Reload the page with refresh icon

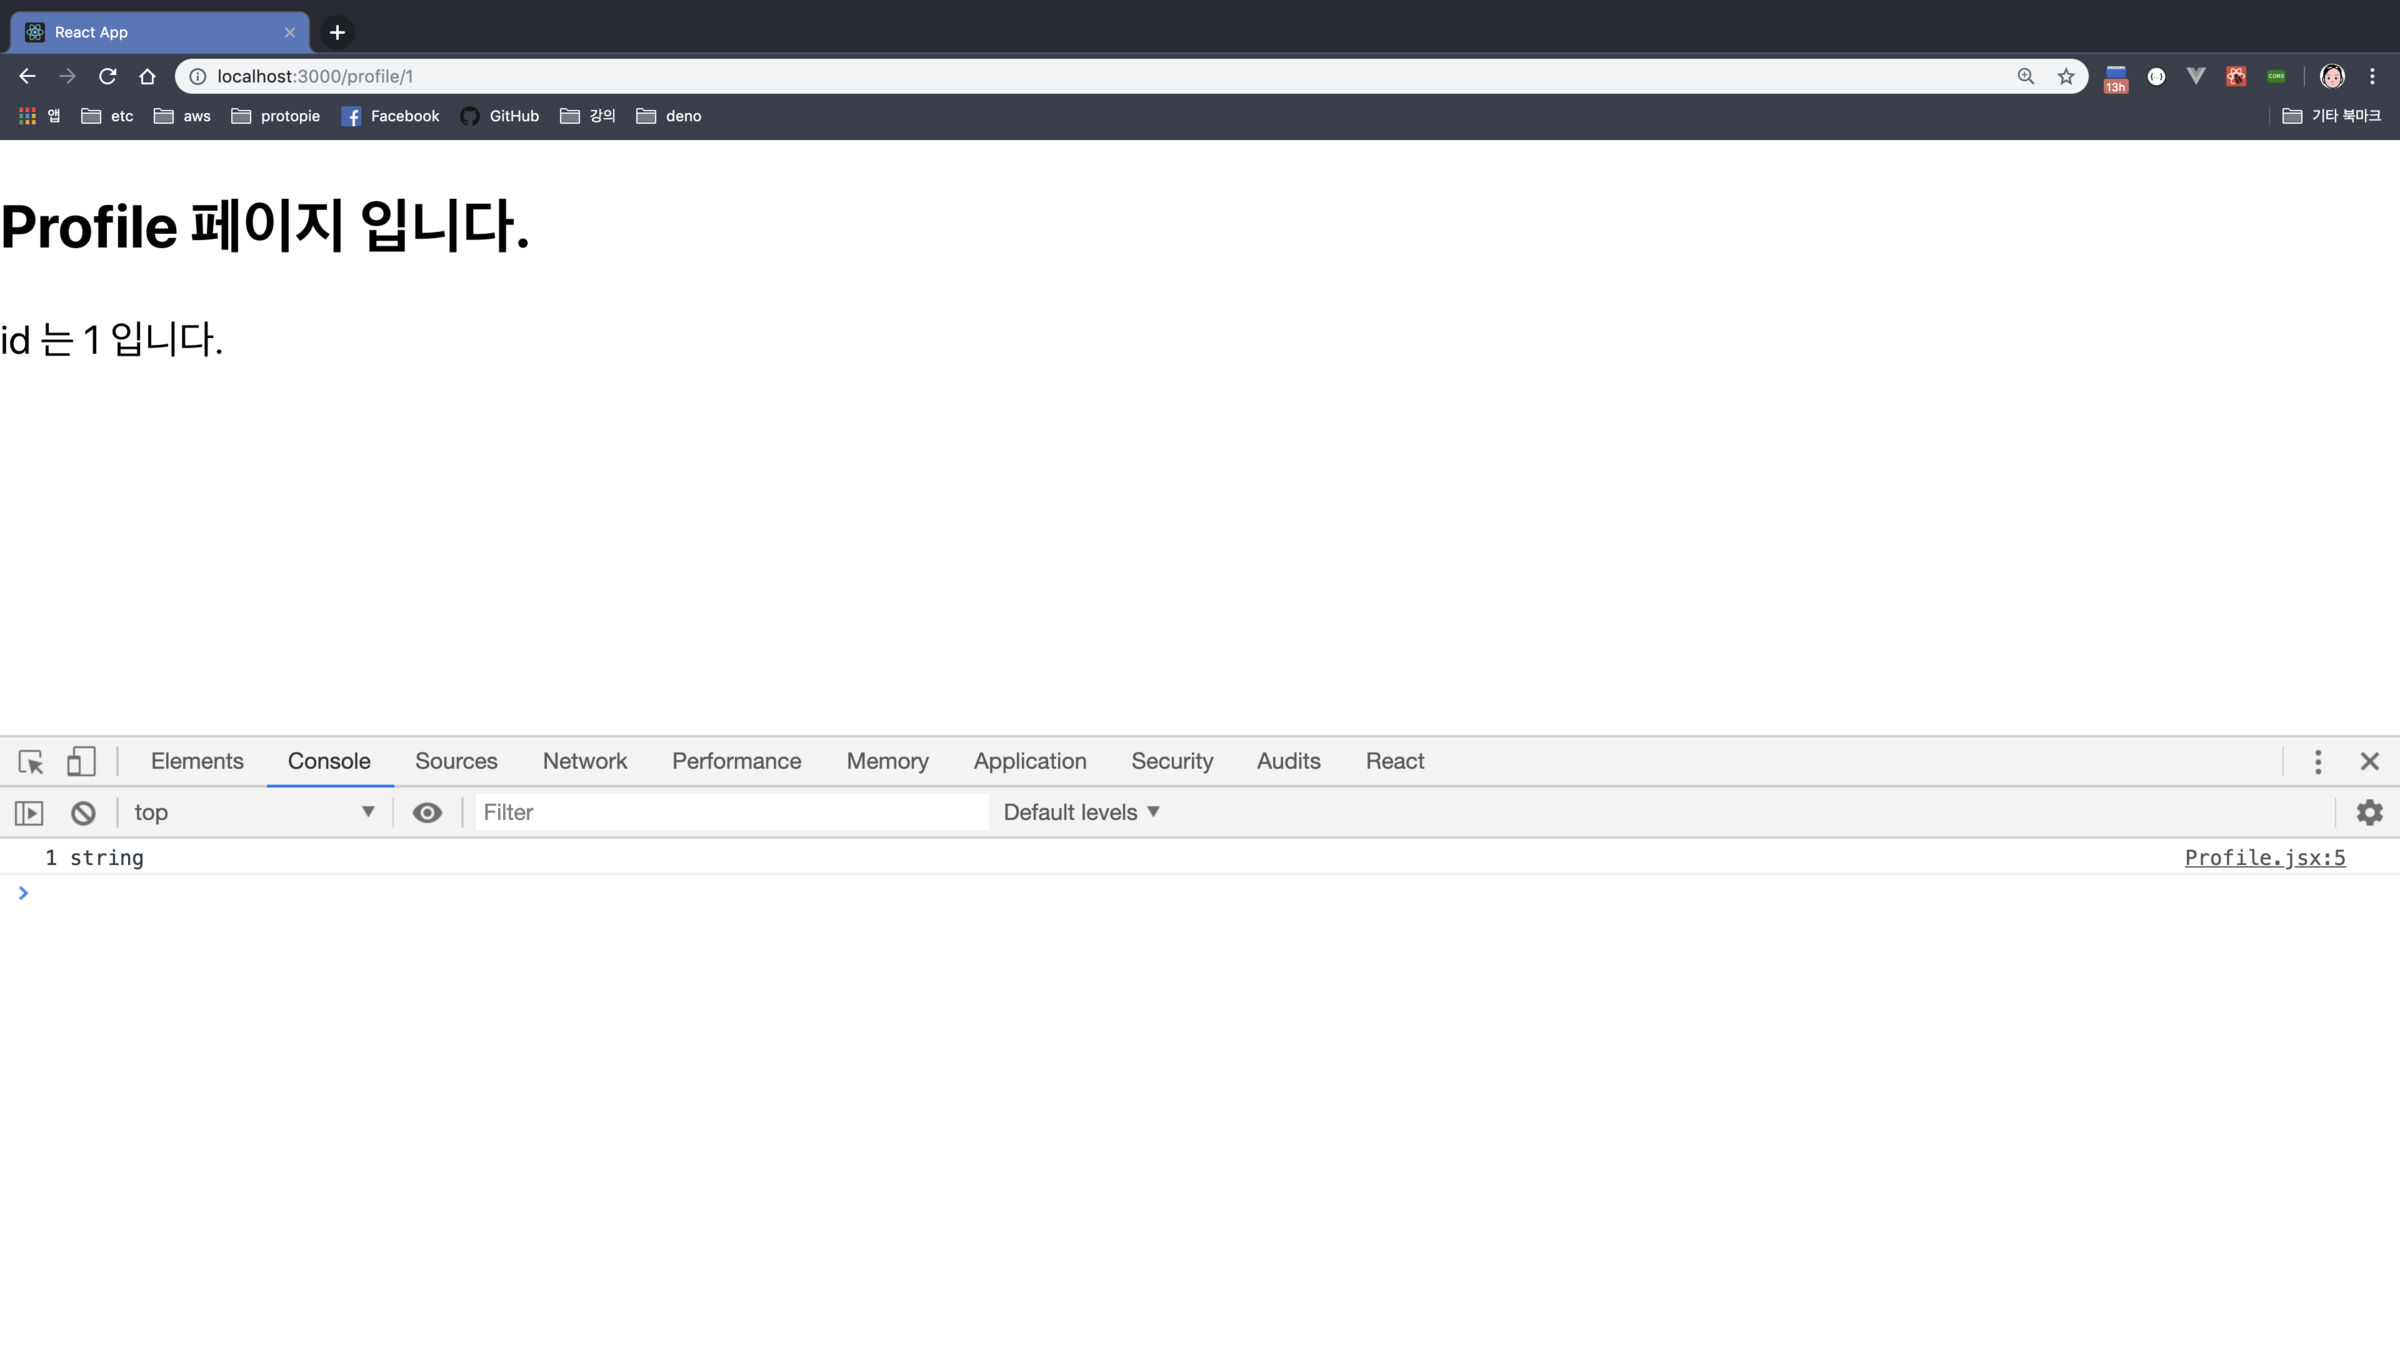coord(108,76)
